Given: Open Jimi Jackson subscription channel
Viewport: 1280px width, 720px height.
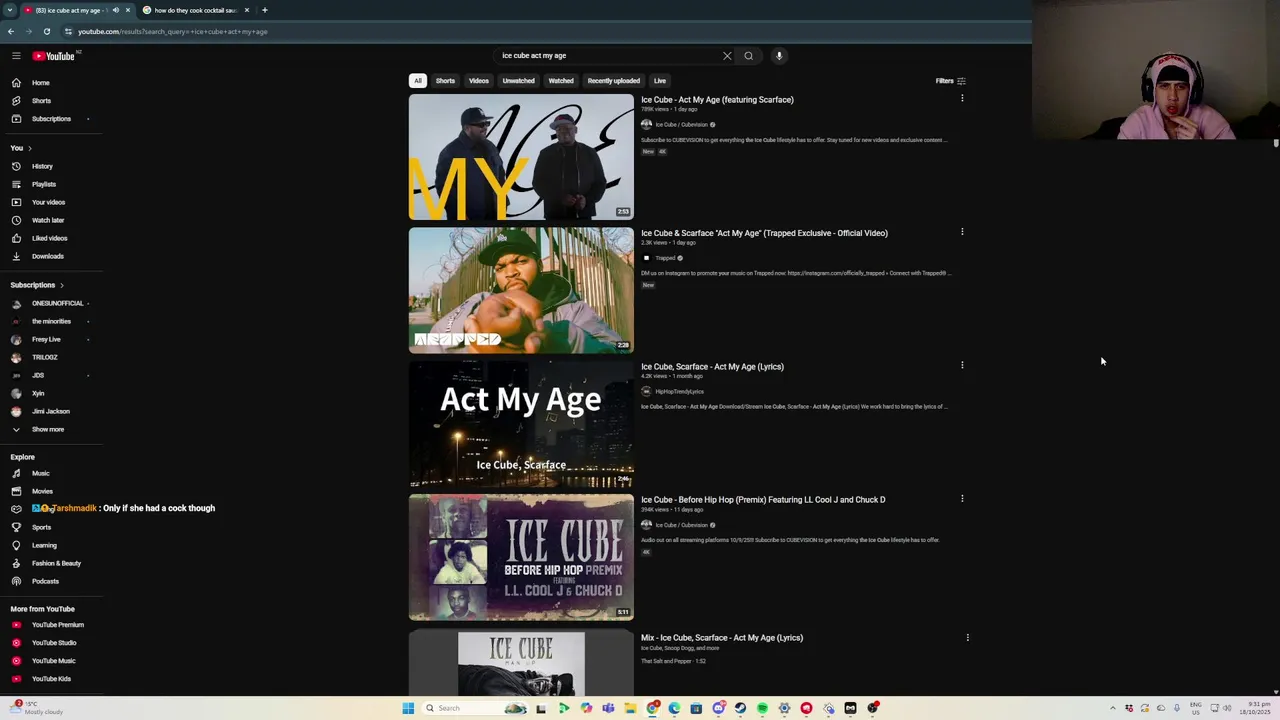Looking at the screenshot, I should pyautogui.click(x=52, y=411).
